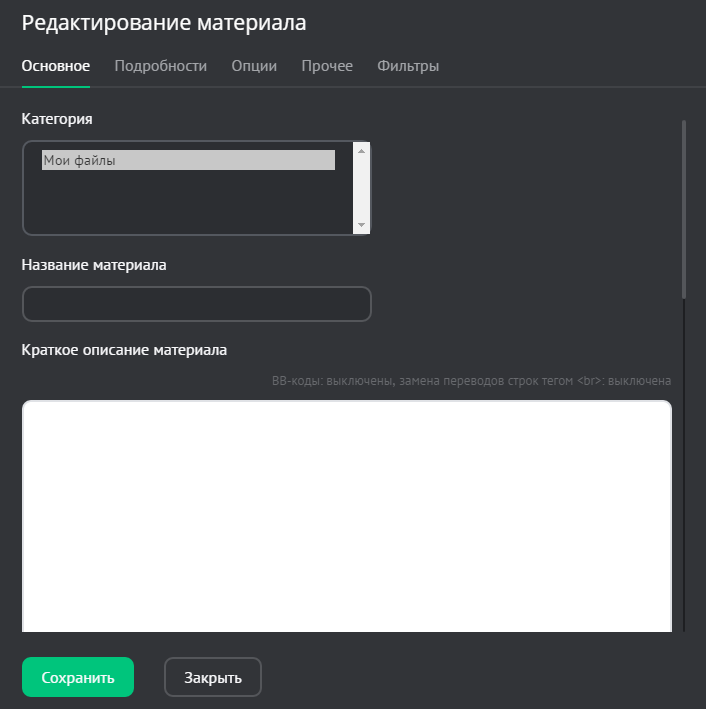
Task: Click the Краткое описание материала label
Action: click(124, 350)
